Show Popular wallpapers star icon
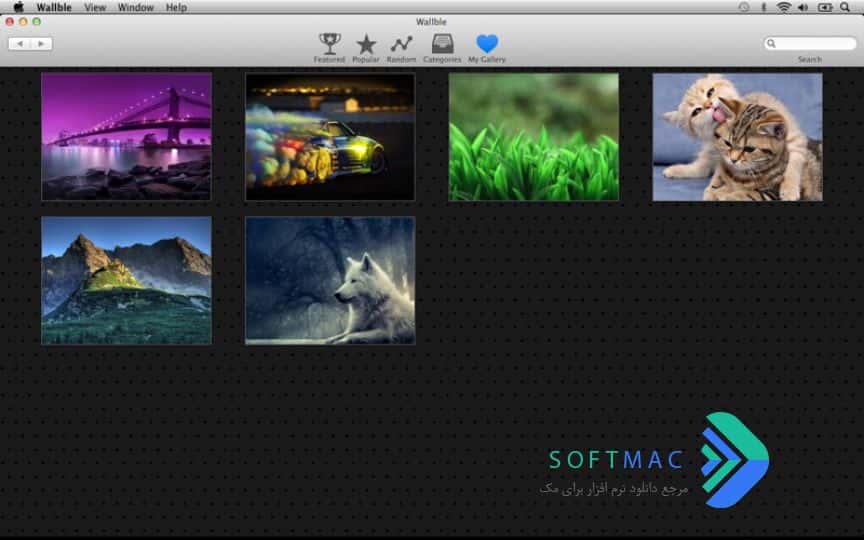 pyautogui.click(x=366, y=44)
